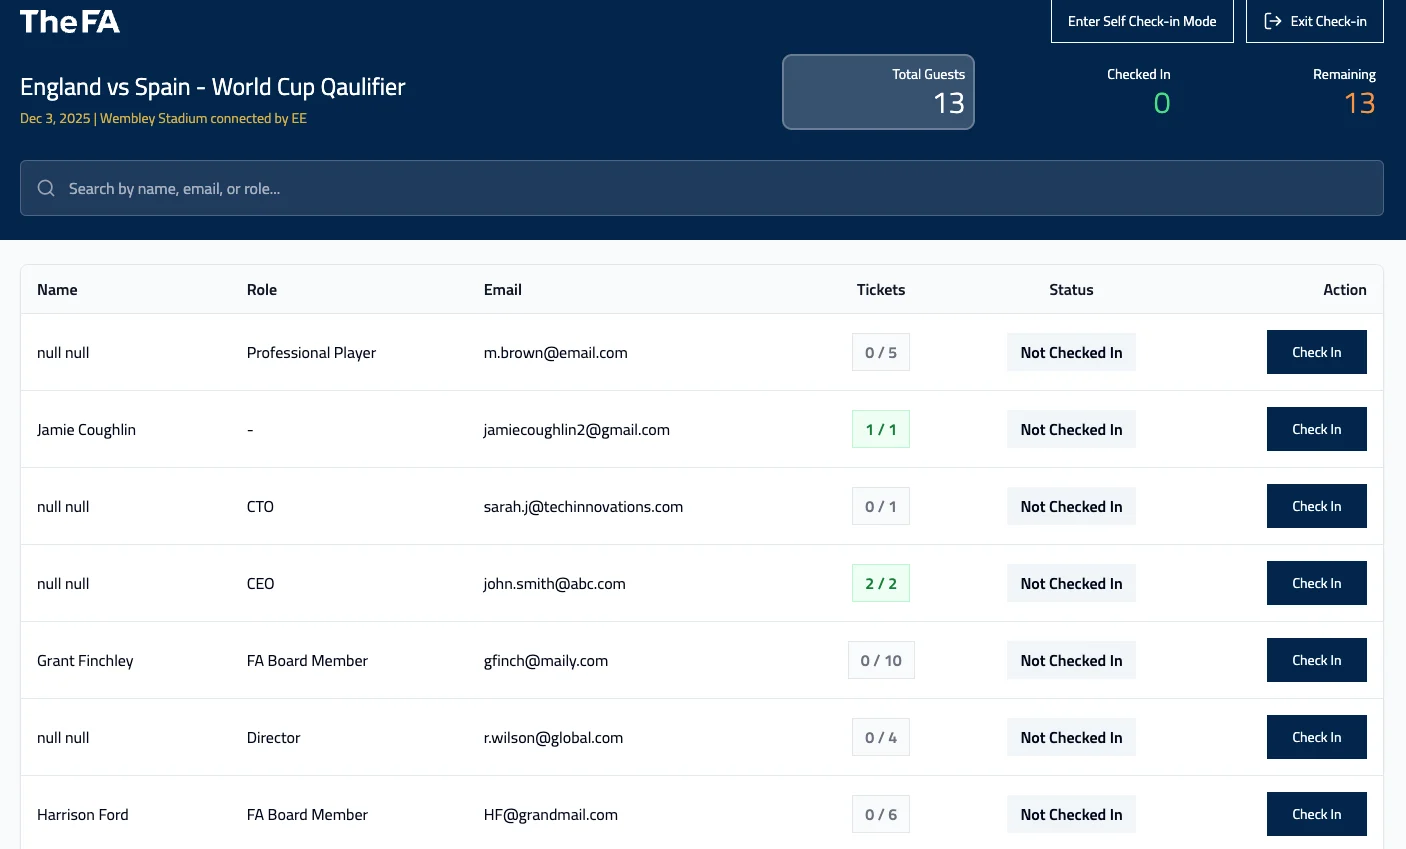Check in Grant Finchley
This screenshot has width=1406, height=849.
(x=1316, y=660)
